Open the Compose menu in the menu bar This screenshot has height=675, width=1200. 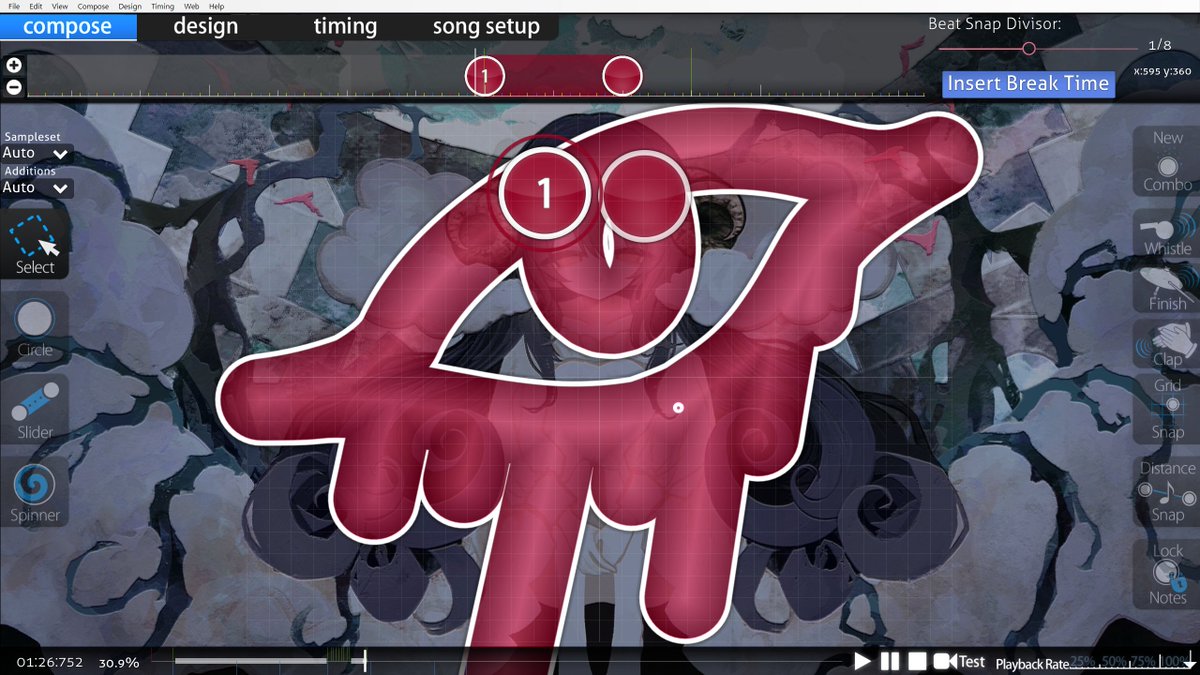tap(94, 6)
